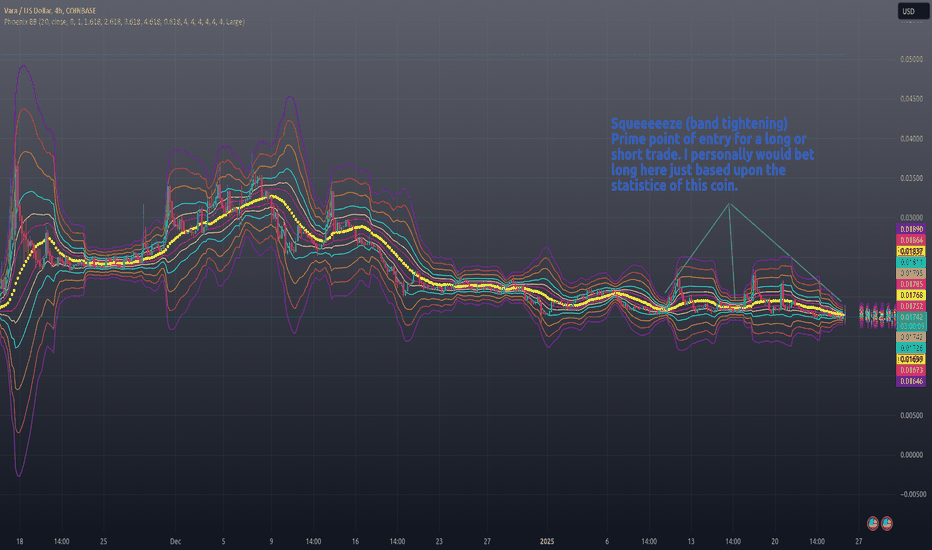Click the 13 date label on time axis
This screenshot has height=550, width=932.
(x=691, y=541)
